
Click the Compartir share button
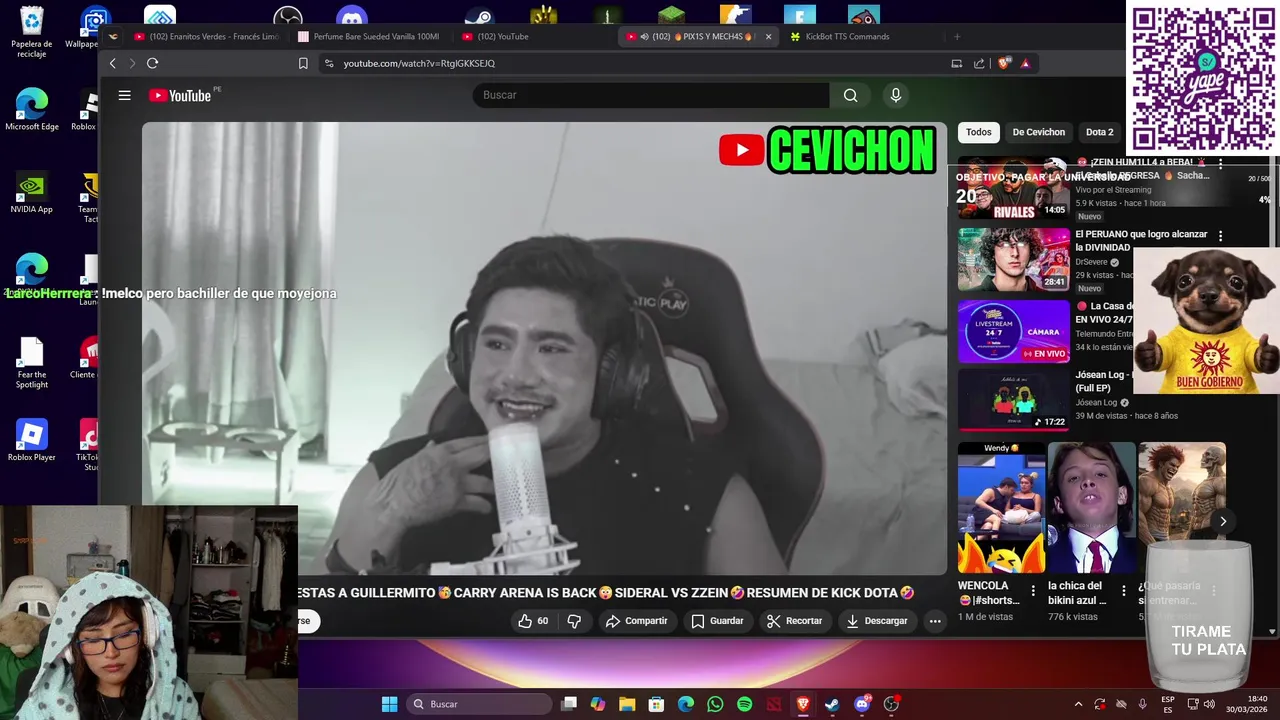pyautogui.click(x=636, y=621)
